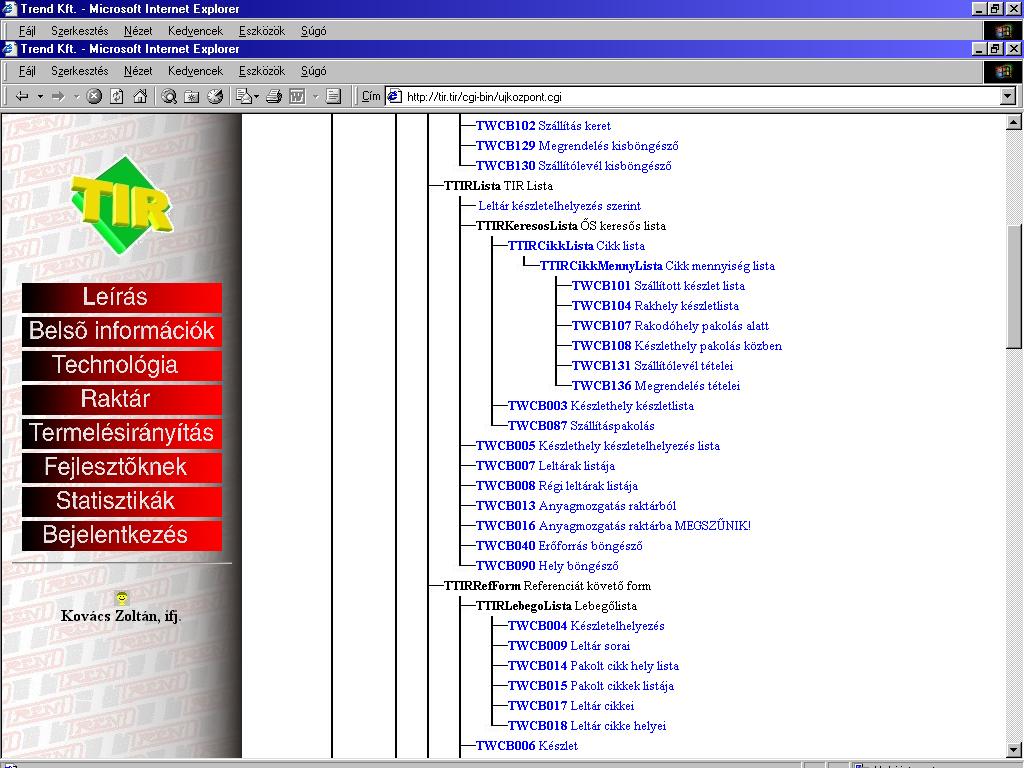1024x768 pixels.
Task: Open Fájl menu in background window
Action: (x=27, y=31)
